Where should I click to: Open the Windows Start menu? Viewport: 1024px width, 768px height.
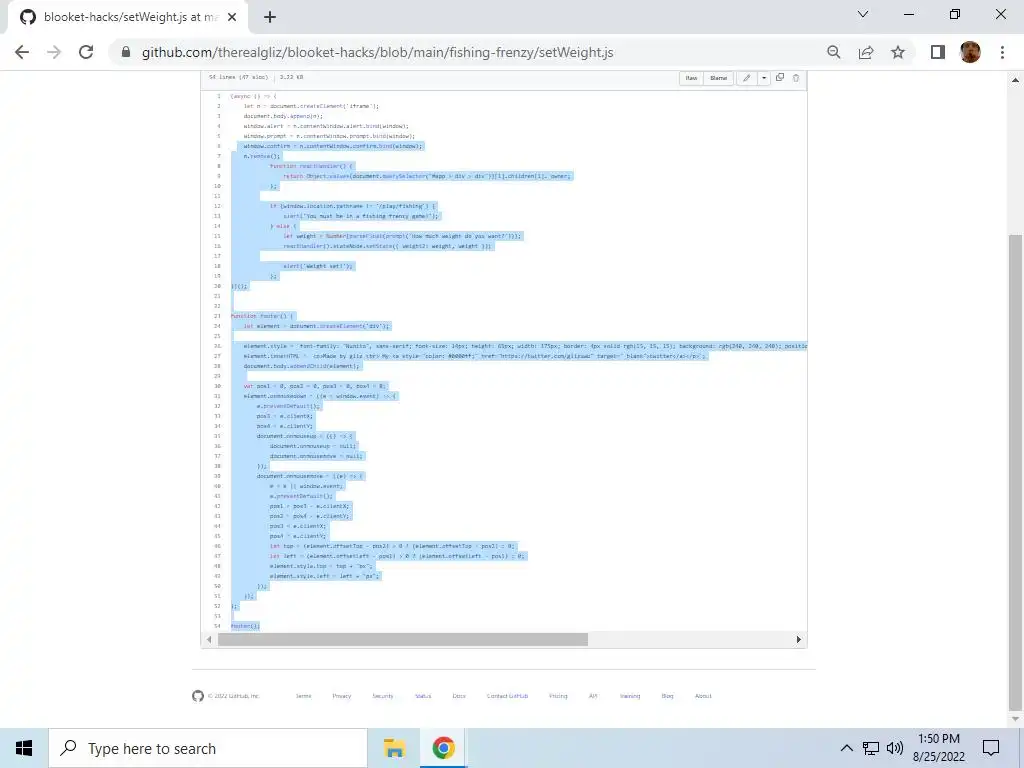[x=24, y=748]
